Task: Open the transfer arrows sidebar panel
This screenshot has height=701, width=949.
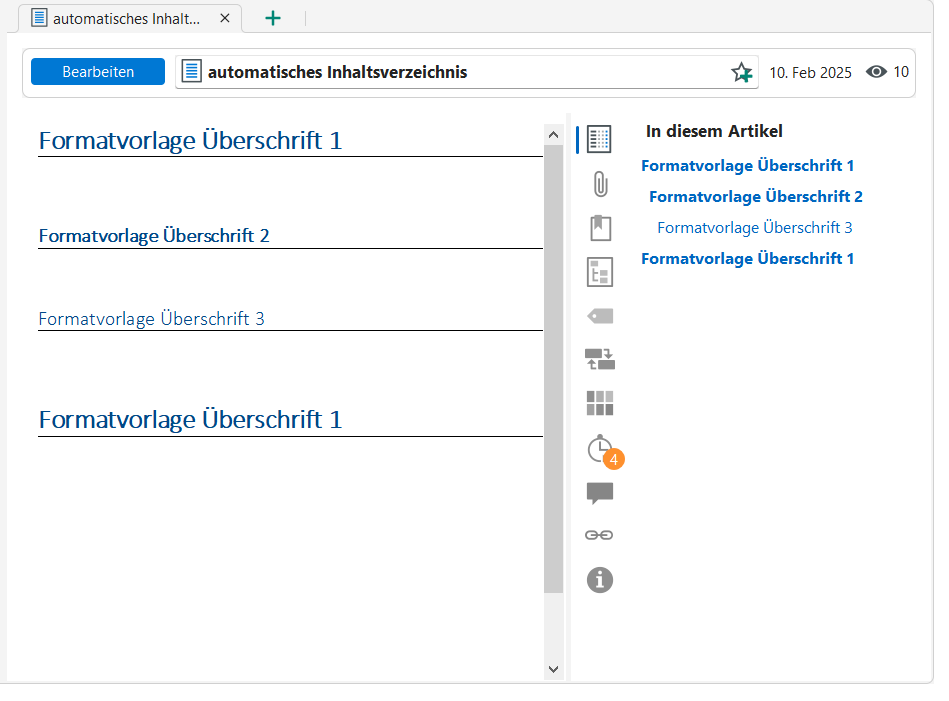Action: click(600, 359)
